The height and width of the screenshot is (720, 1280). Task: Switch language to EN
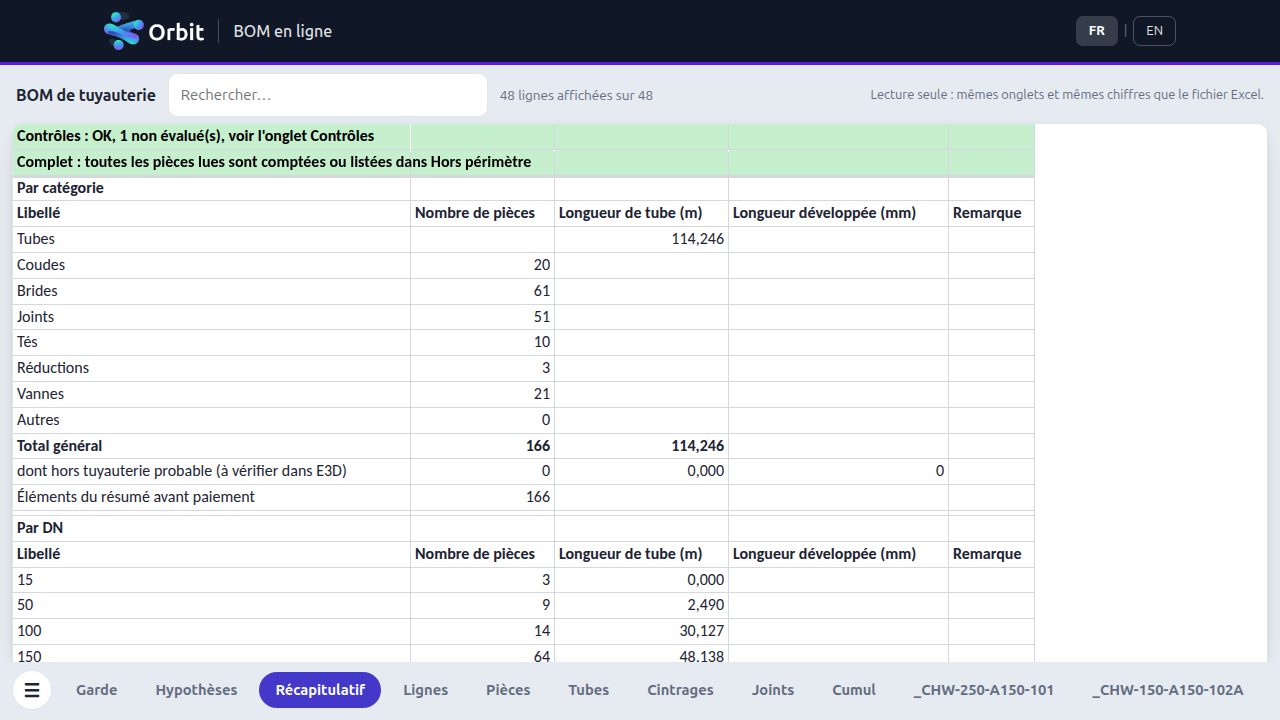(1154, 31)
